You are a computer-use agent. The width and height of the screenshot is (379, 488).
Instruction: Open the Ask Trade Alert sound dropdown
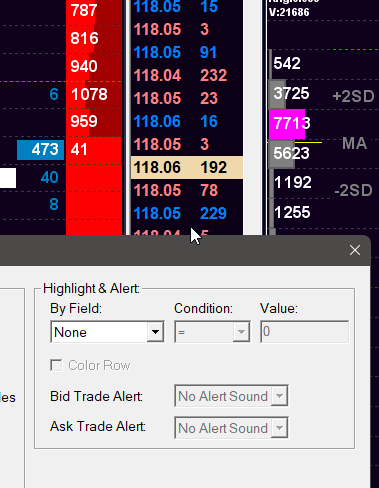[231, 428]
